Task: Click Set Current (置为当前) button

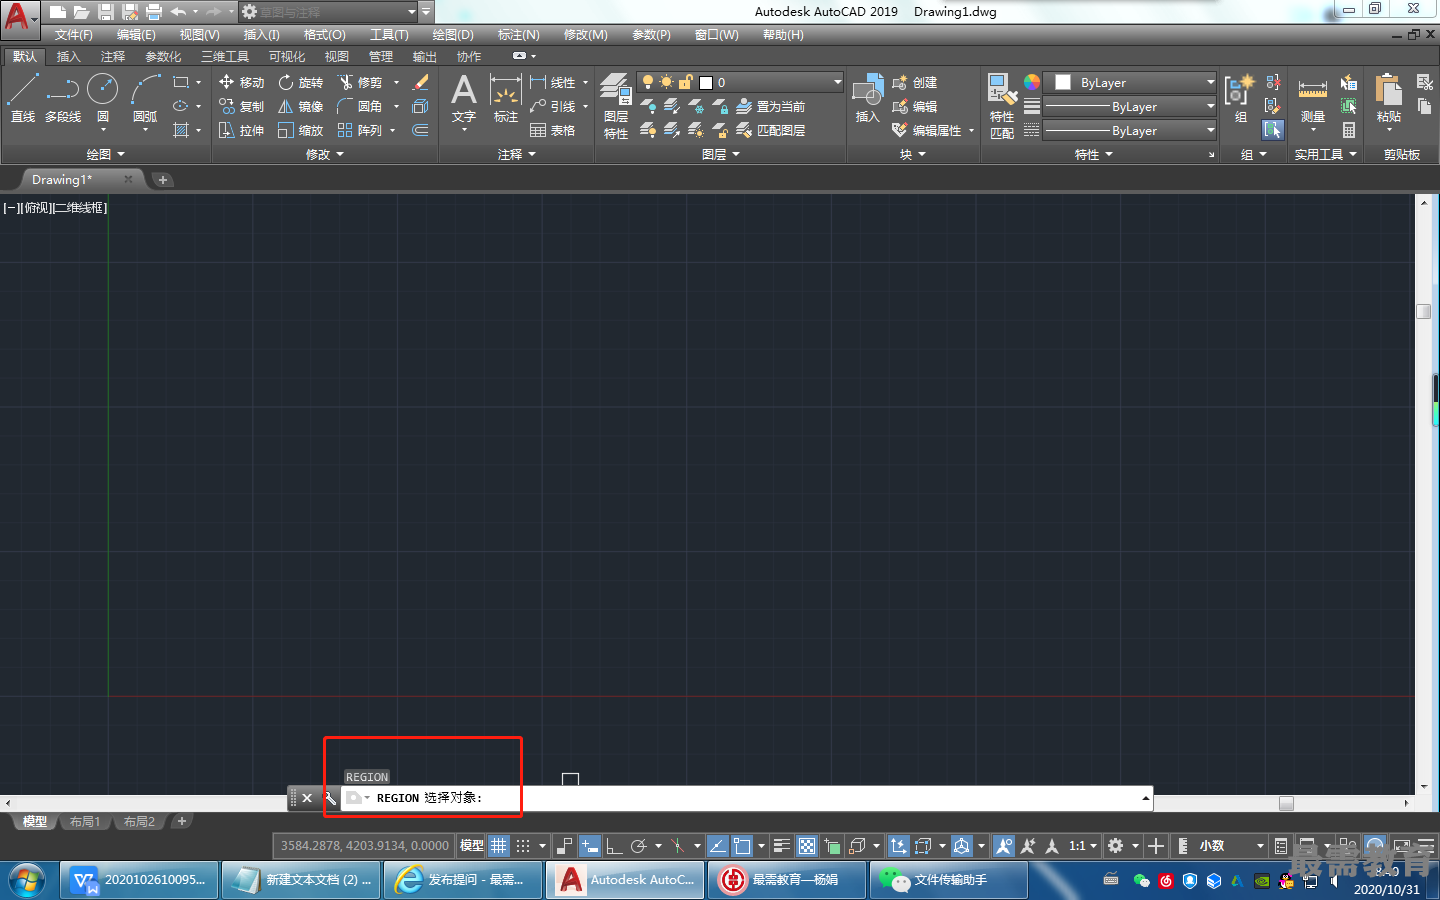Action: [771, 106]
